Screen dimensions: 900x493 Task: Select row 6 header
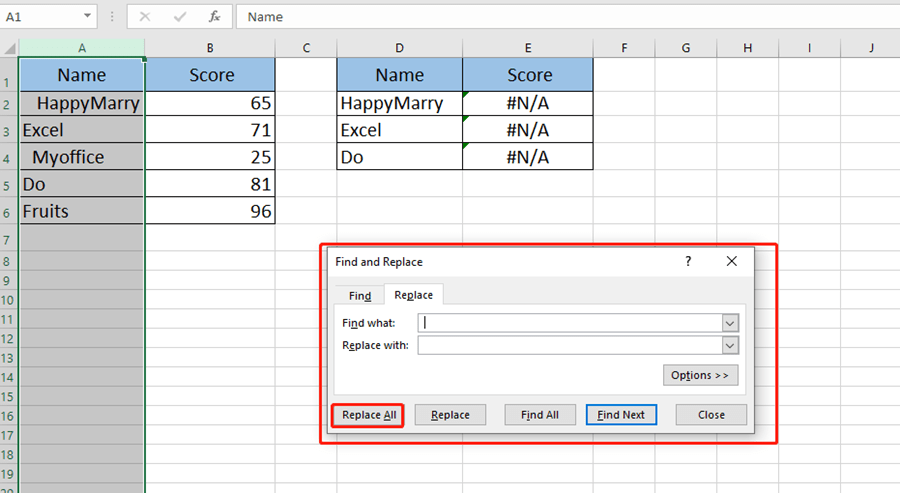(9, 212)
